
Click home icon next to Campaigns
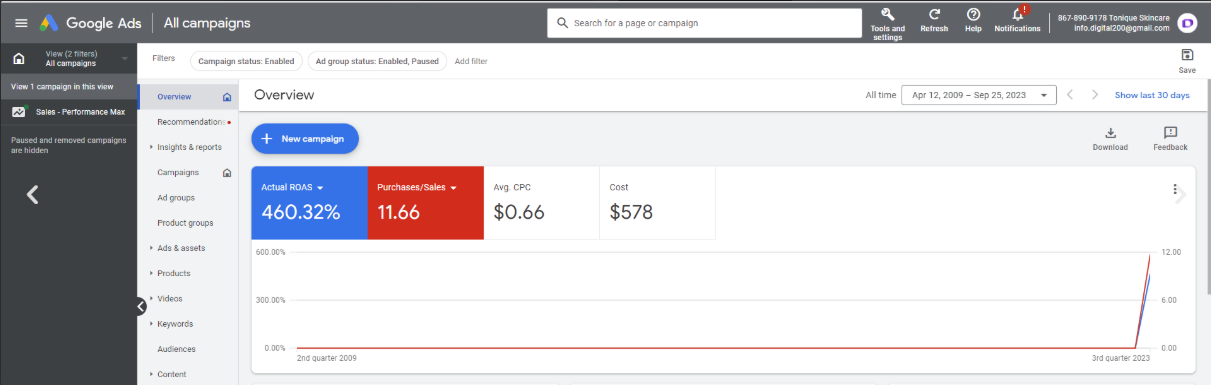pyautogui.click(x=227, y=173)
